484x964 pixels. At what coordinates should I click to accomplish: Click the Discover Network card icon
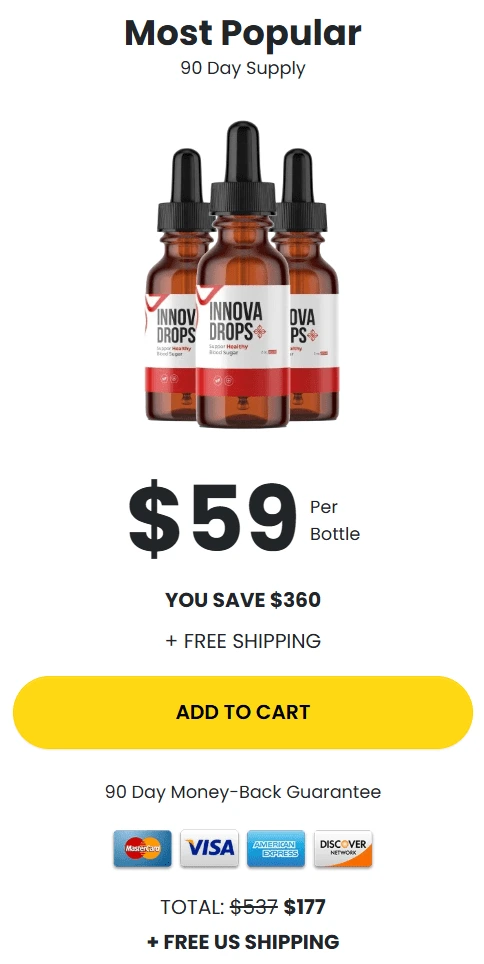(x=343, y=848)
